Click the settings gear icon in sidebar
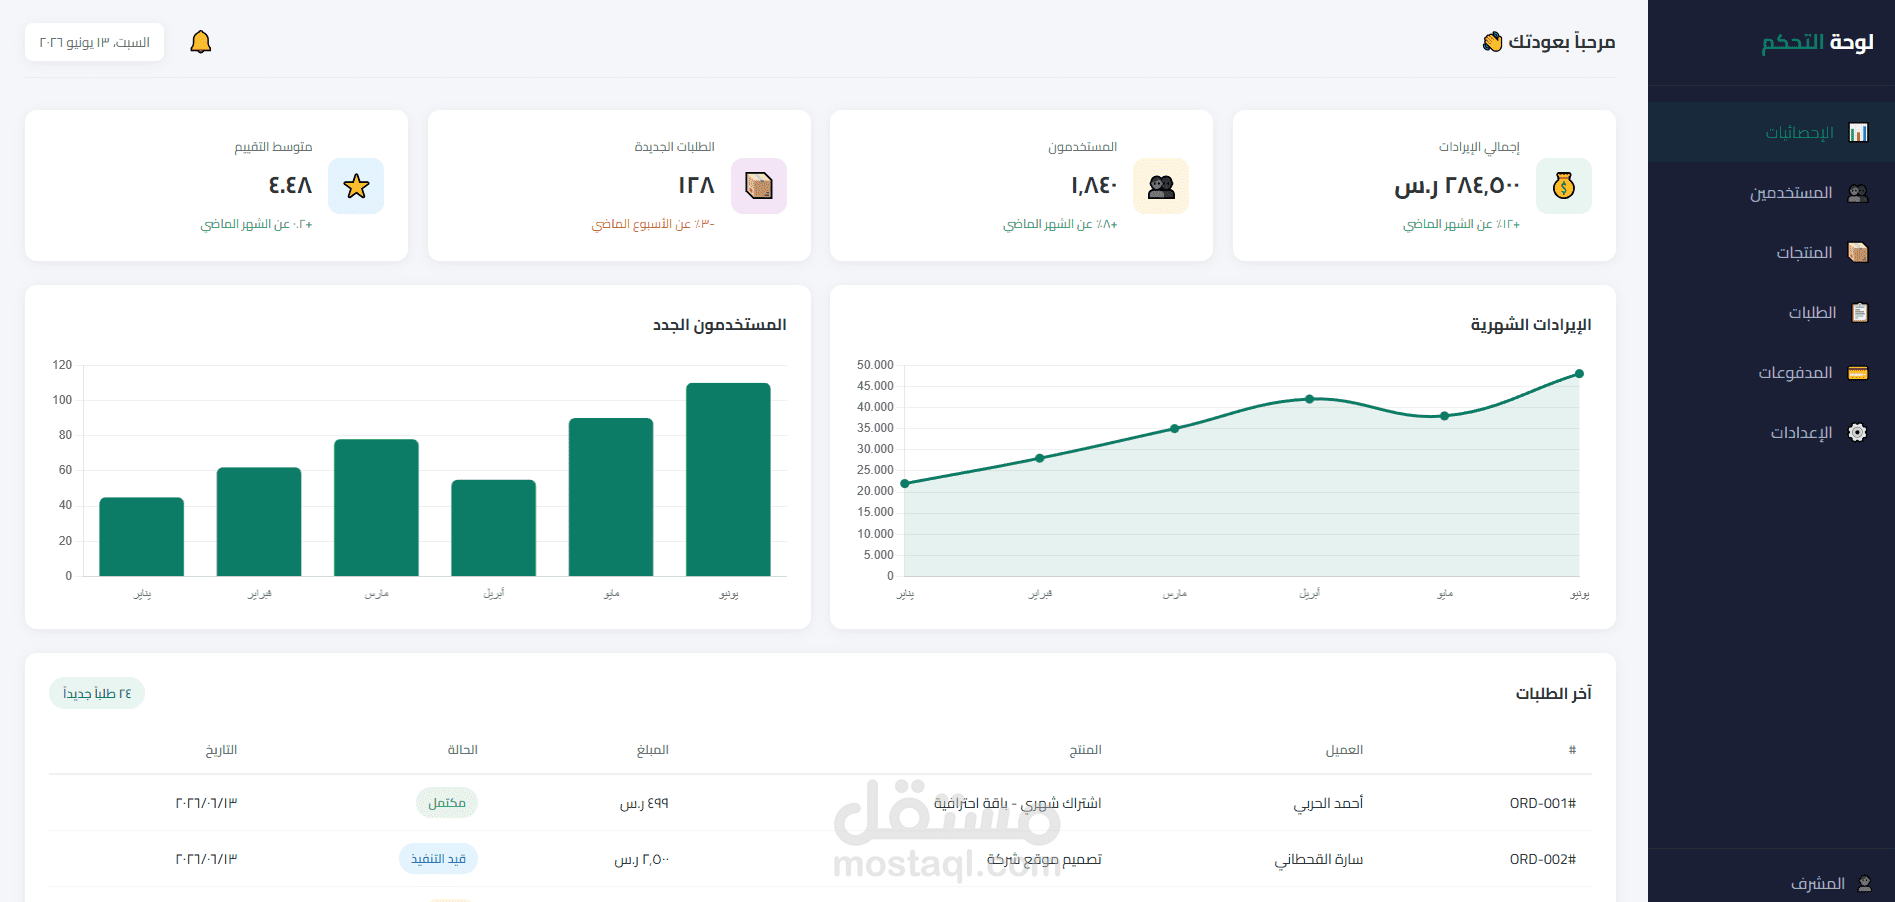Viewport: 1895px width, 902px height. tap(1858, 433)
